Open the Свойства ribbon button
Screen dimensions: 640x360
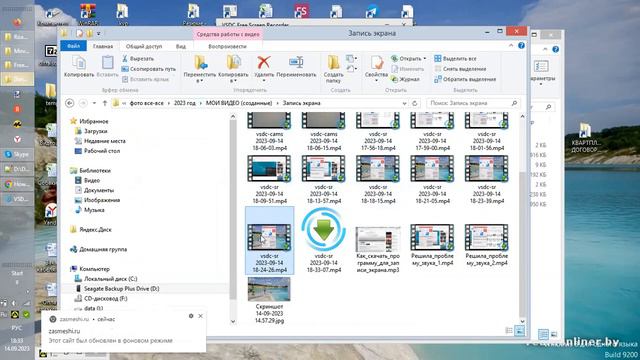point(376,68)
